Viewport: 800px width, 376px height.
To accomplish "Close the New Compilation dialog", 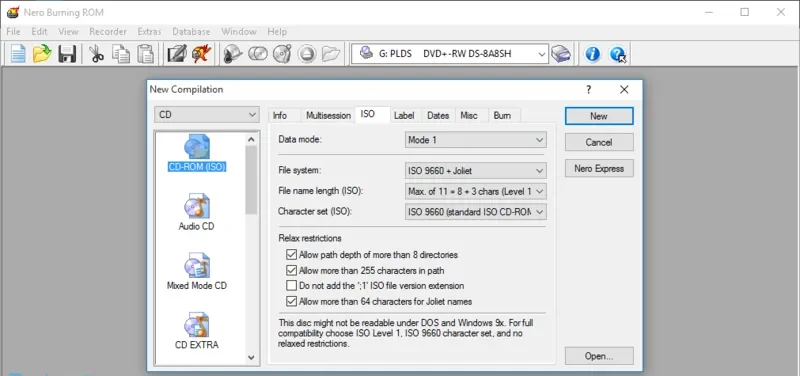I will (x=624, y=90).
